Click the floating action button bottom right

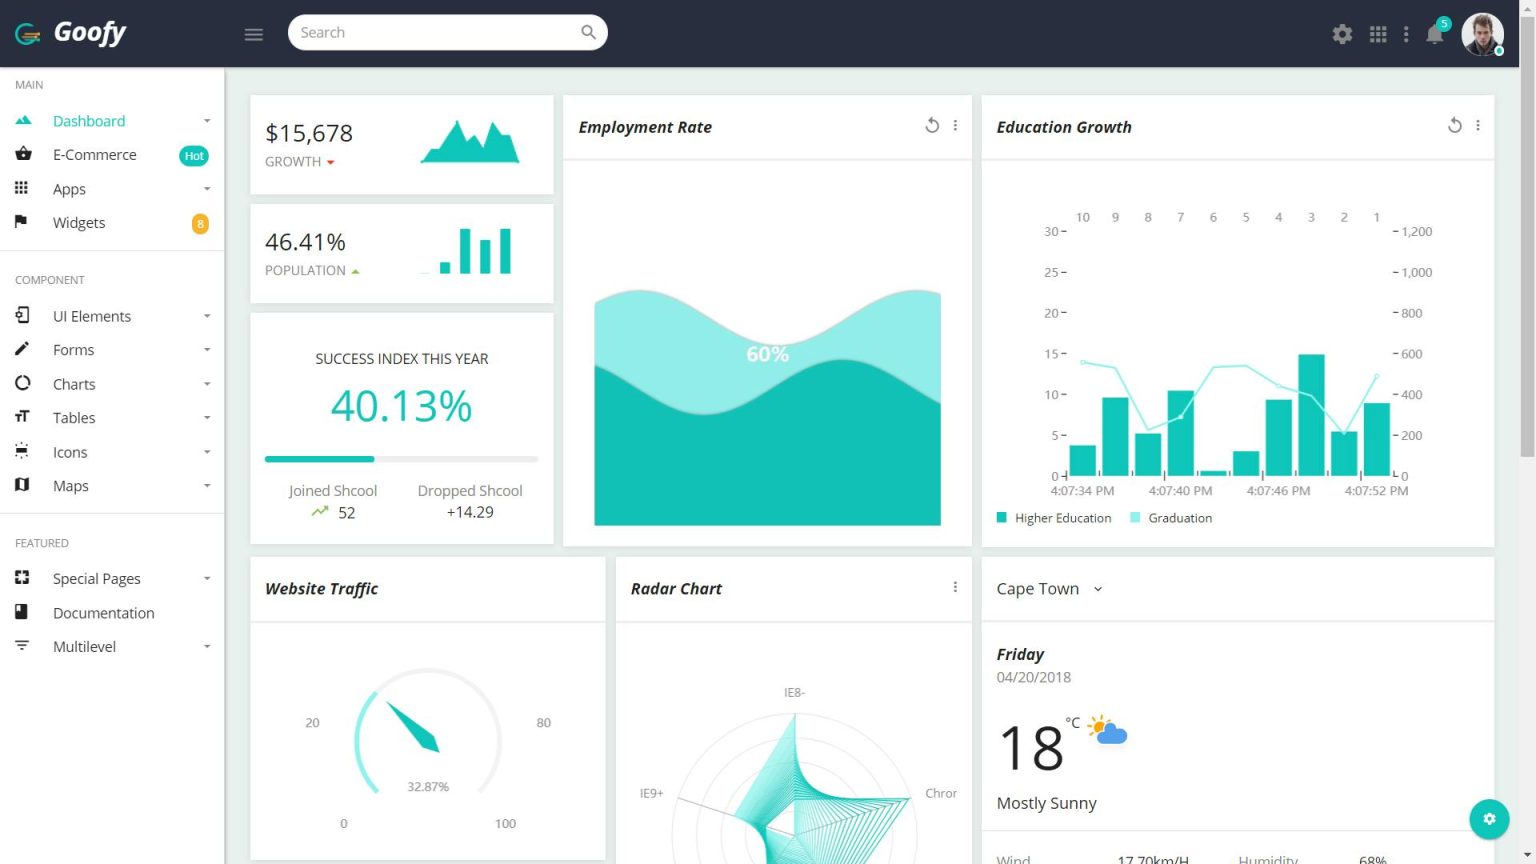pos(1489,819)
